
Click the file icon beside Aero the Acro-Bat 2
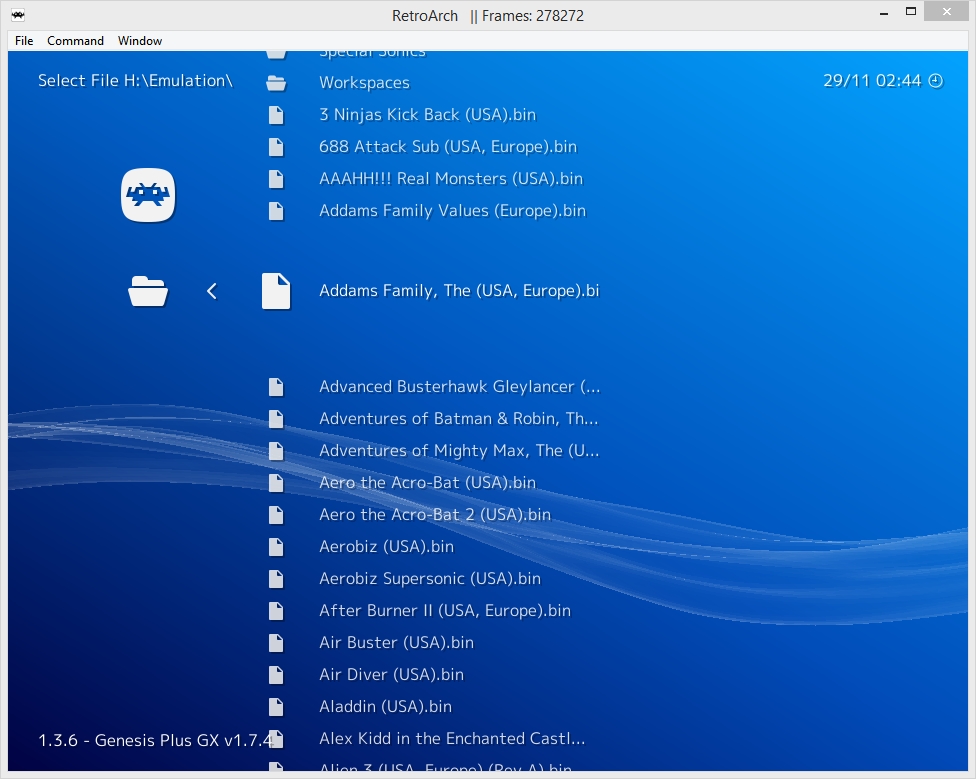[x=276, y=515]
